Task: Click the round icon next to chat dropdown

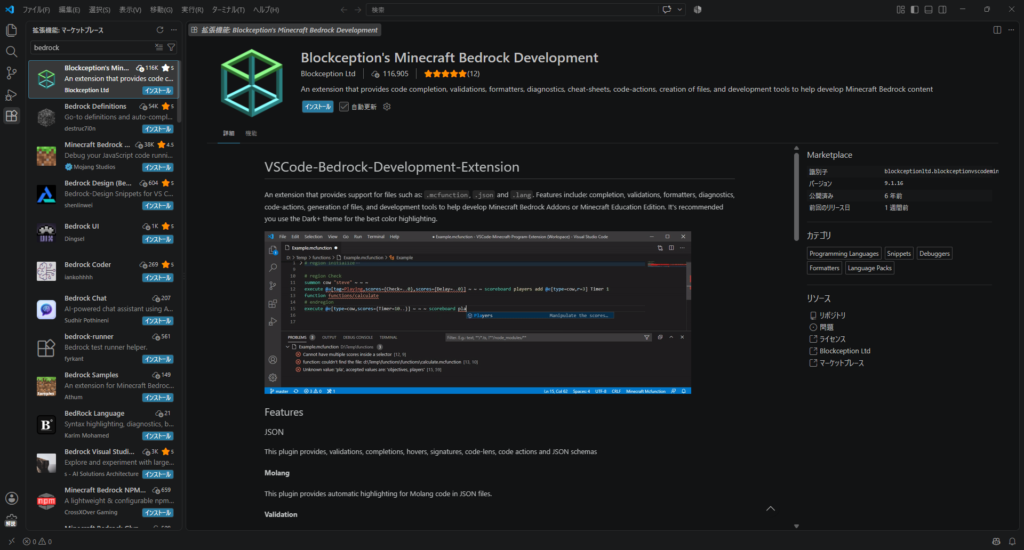Action: tap(697, 10)
